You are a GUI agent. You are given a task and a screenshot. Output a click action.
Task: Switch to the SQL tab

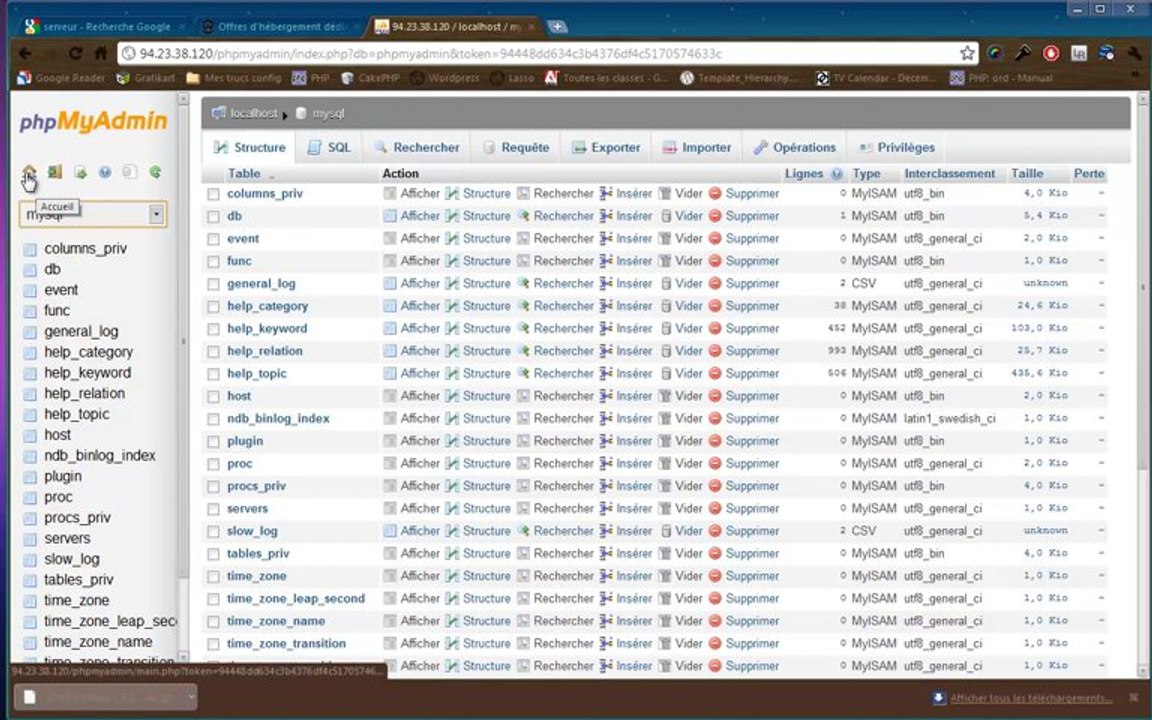[328, 148]
